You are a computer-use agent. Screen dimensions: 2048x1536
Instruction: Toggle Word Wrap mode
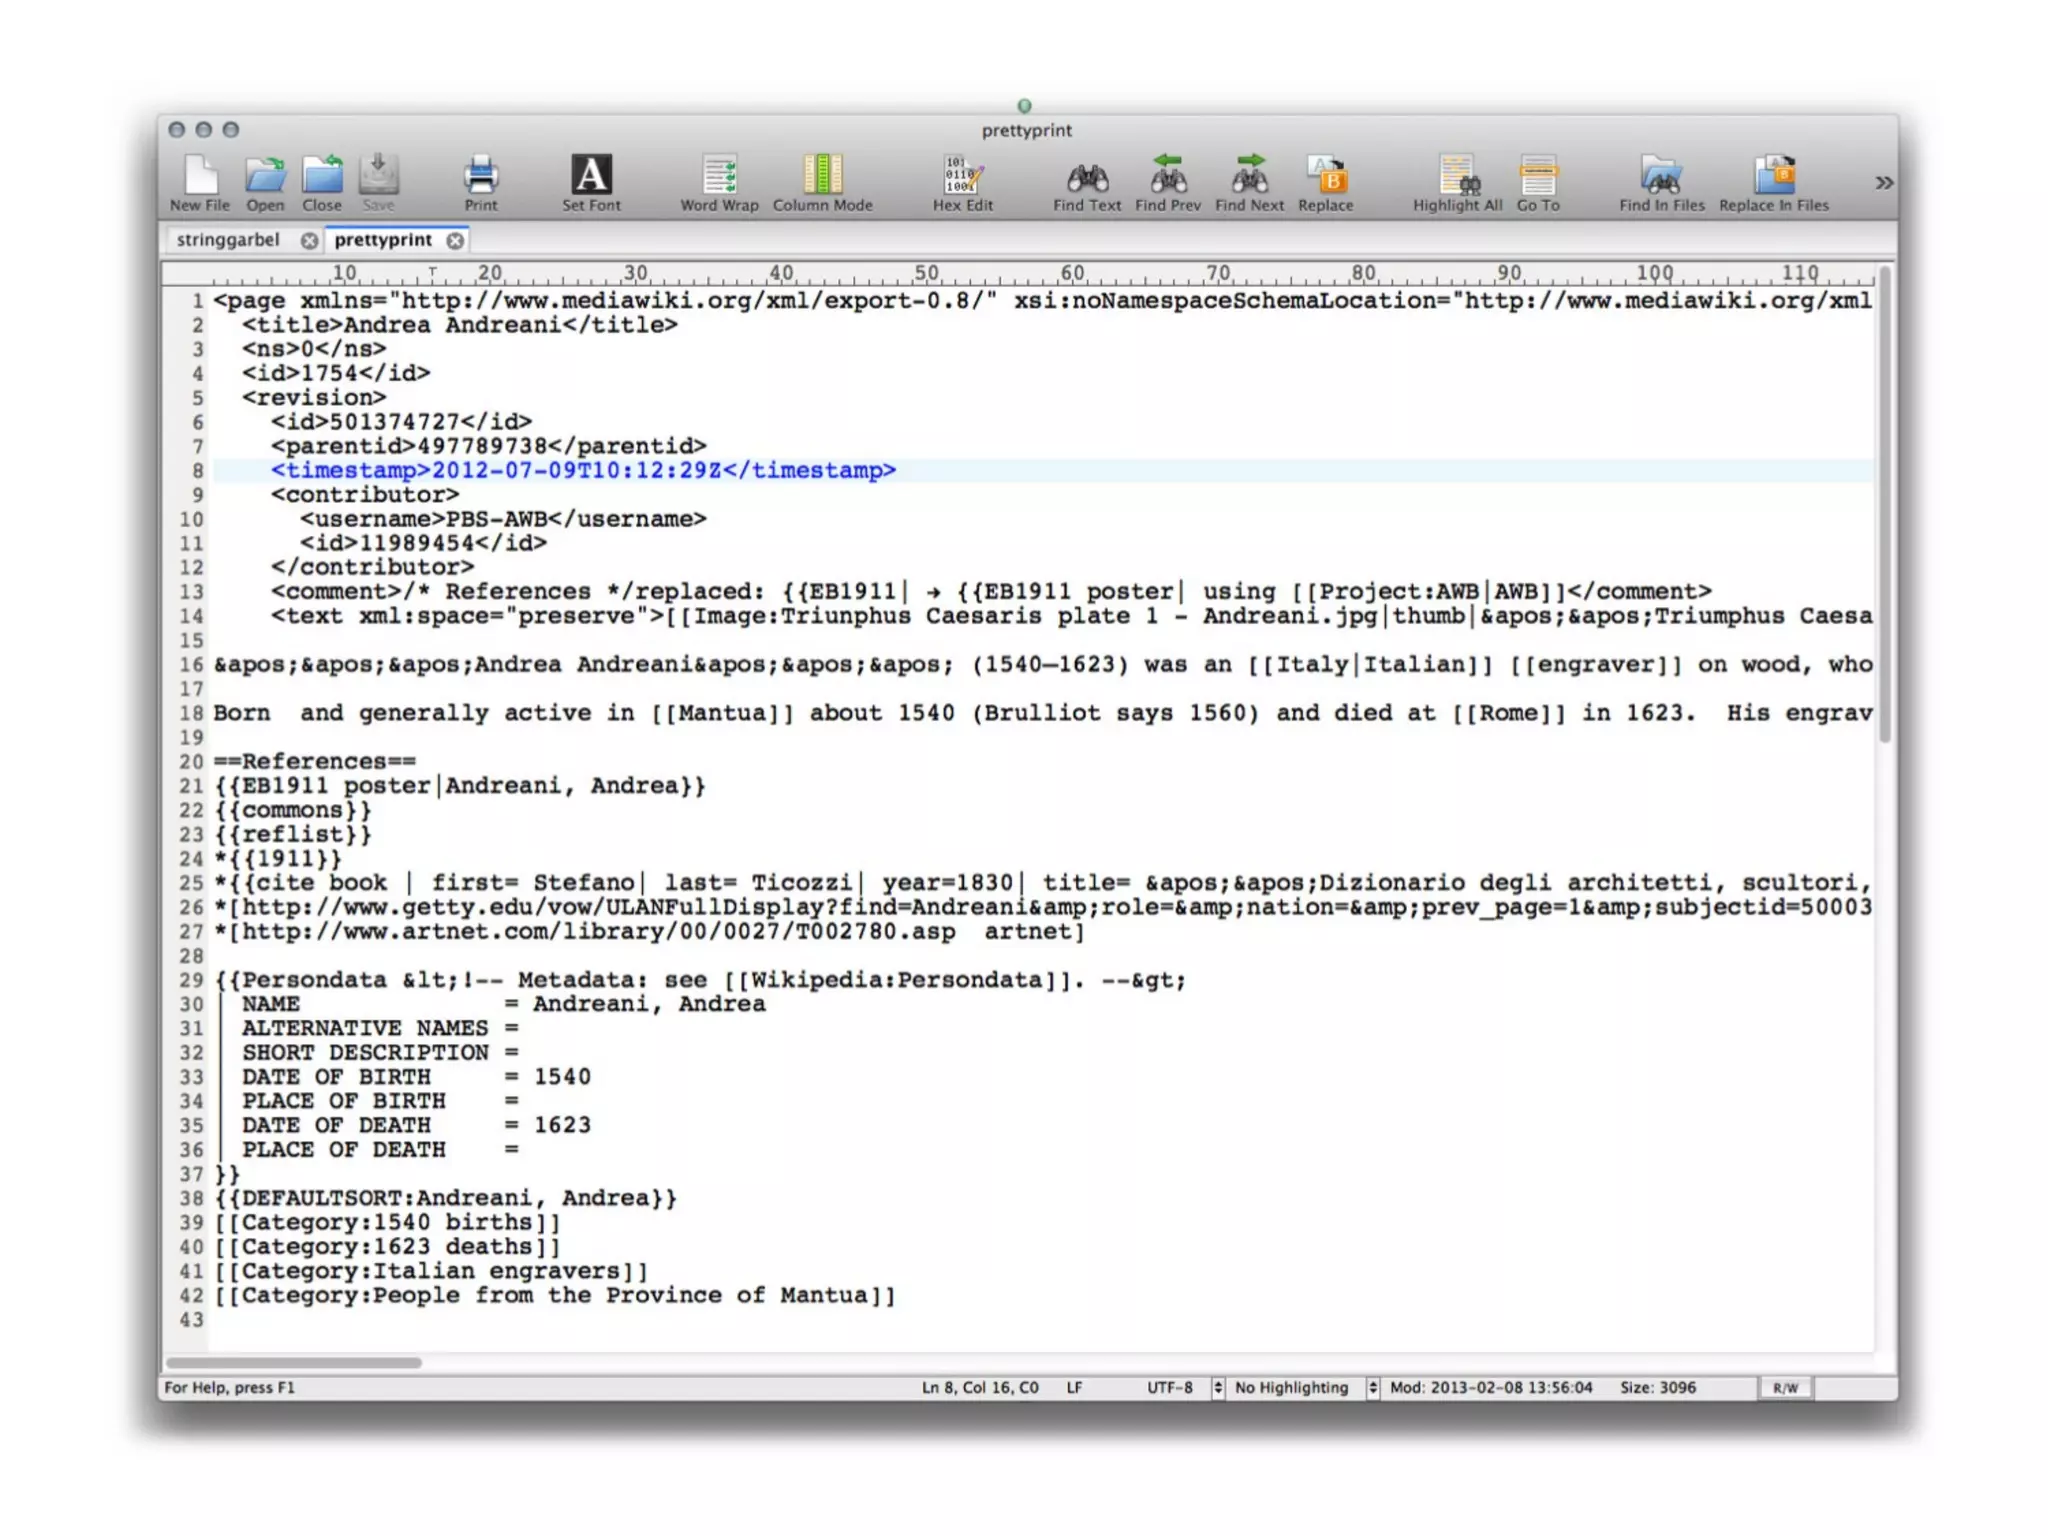point(719,178)
